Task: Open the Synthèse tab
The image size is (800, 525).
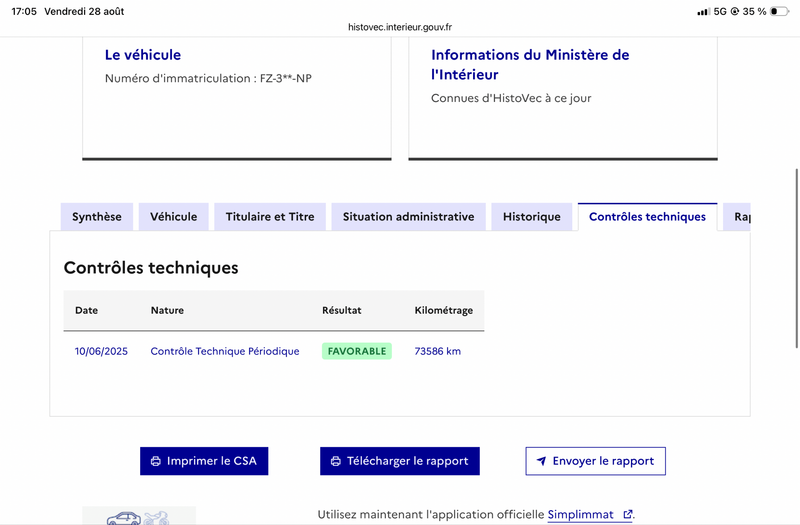Action: (97, 217)
